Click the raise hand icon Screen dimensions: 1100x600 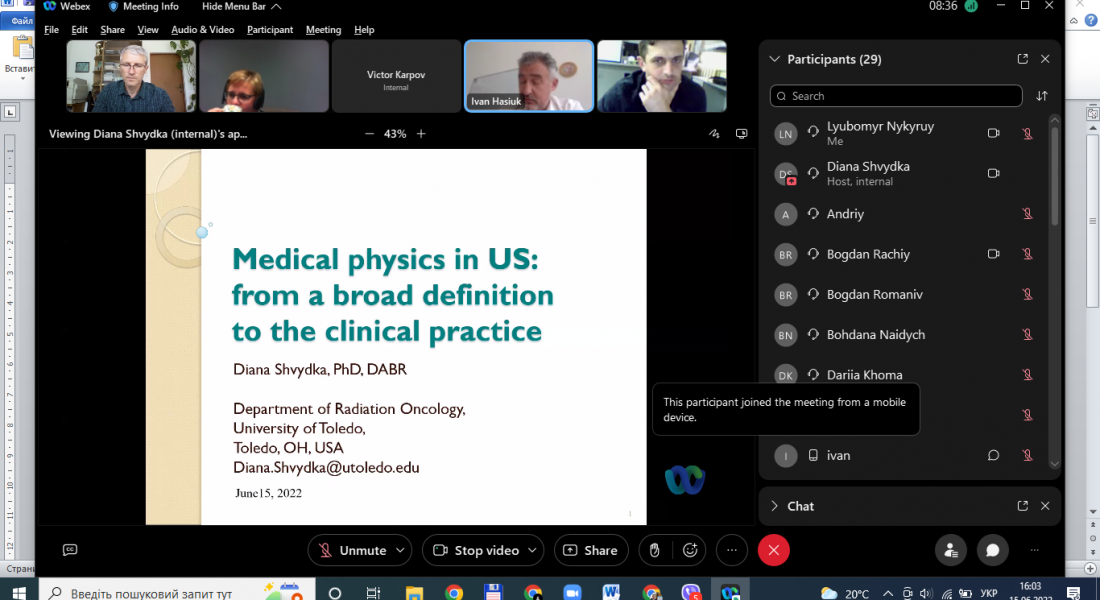tap(654, 550)
